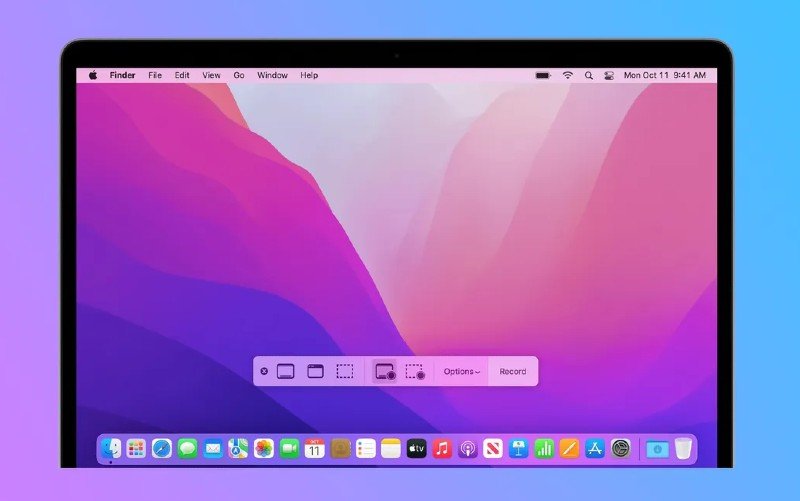The image size is (800, 501).
Task: Open the Downloads folder in Dock
Action: (658, 449)
